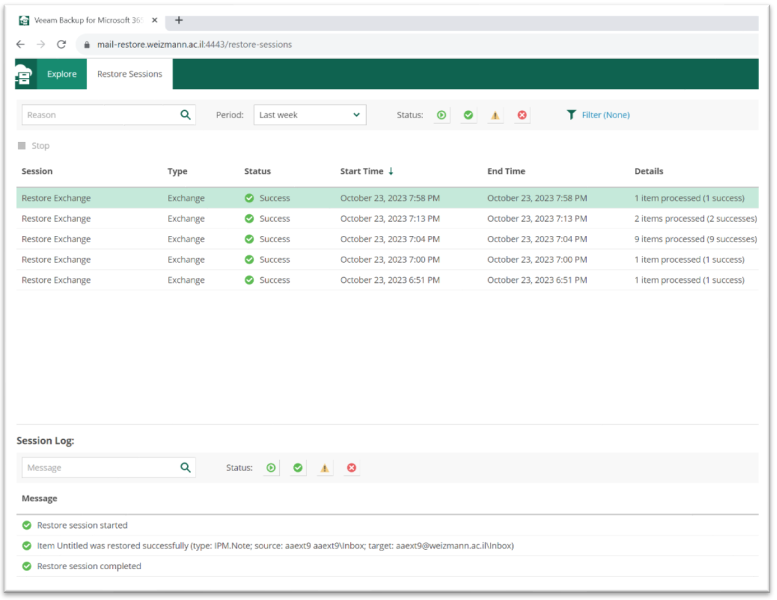The width and height of the screenshot is (777, 600).
Task: Go back using browser back arrow
Action: point(21,44)
